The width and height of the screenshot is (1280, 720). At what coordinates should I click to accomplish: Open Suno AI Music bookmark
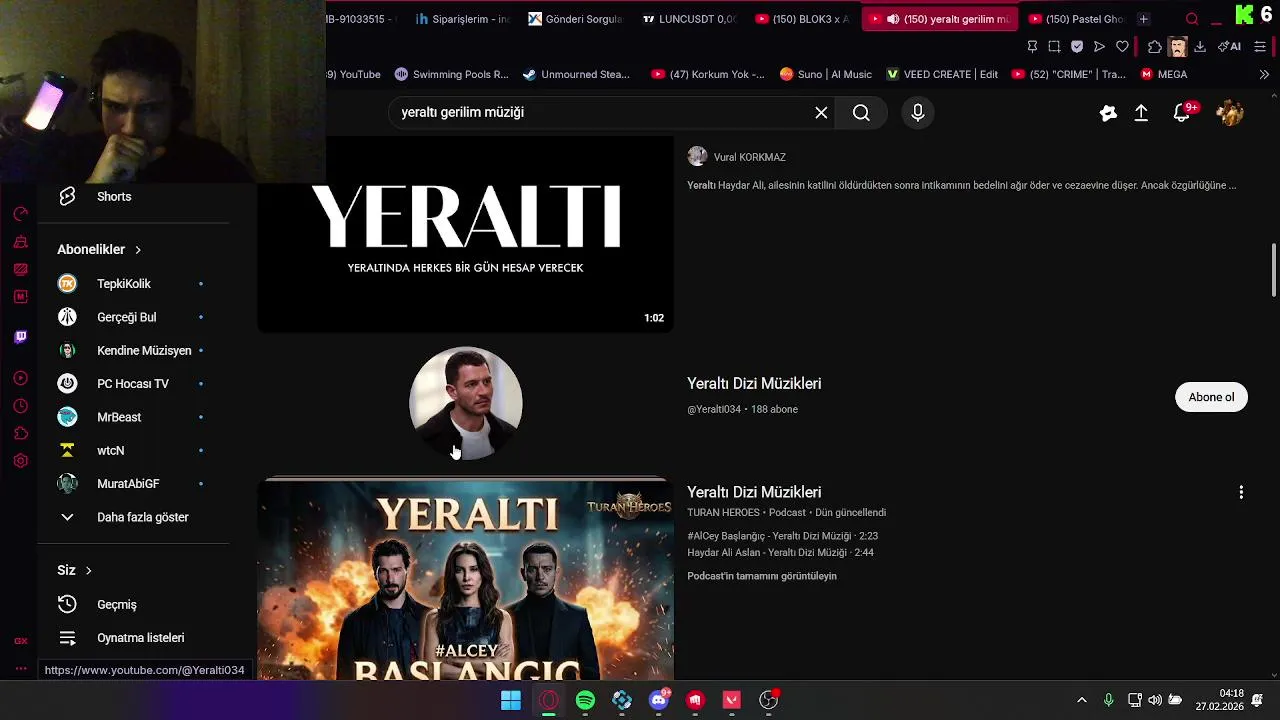826,74
